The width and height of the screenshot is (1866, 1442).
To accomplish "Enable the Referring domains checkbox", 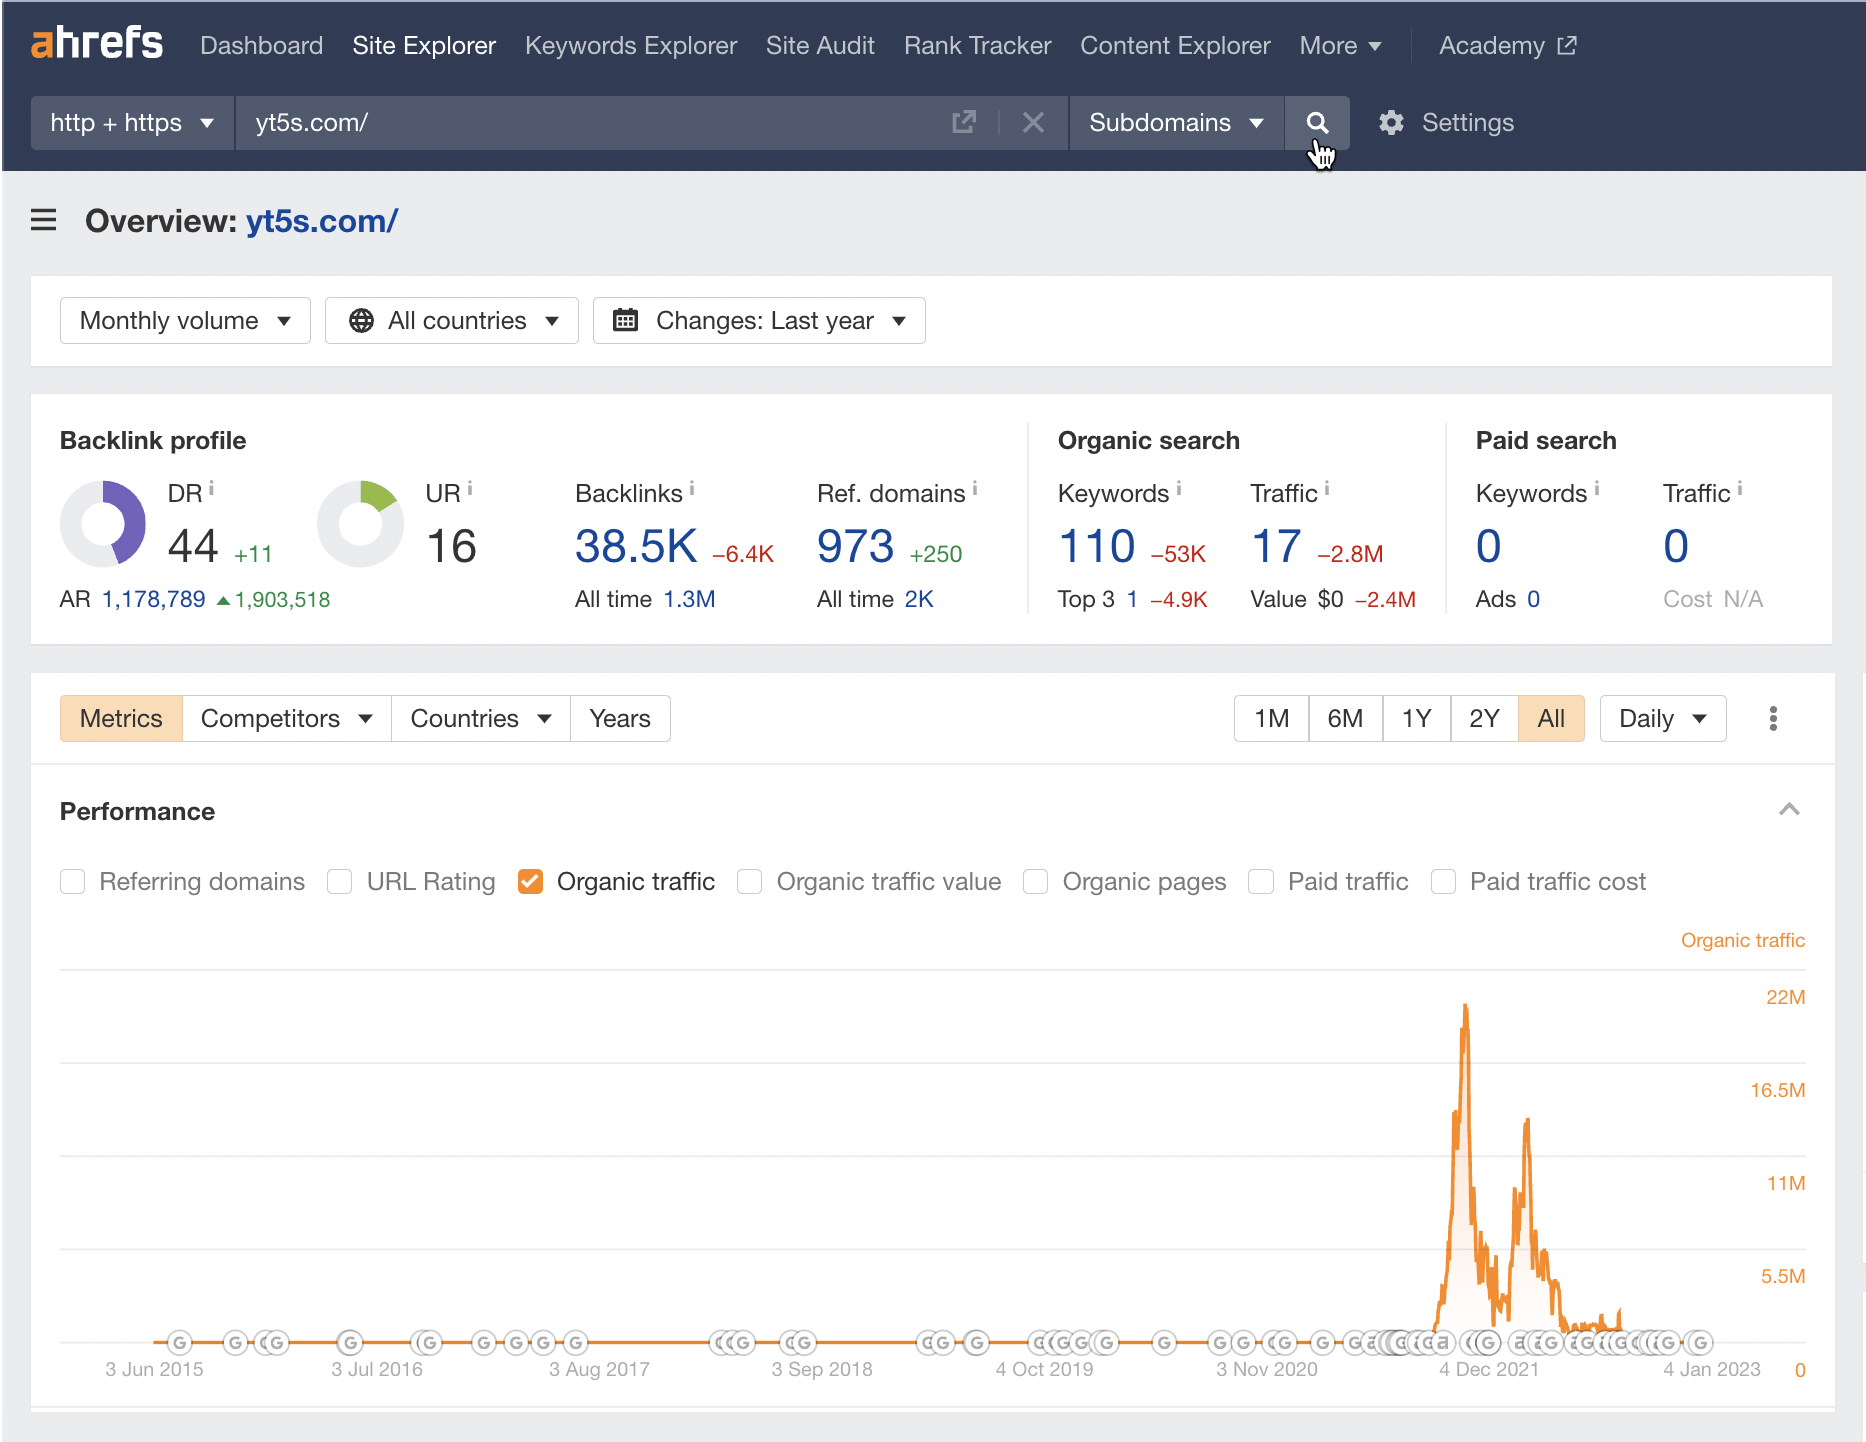I will tap(72, 881).
